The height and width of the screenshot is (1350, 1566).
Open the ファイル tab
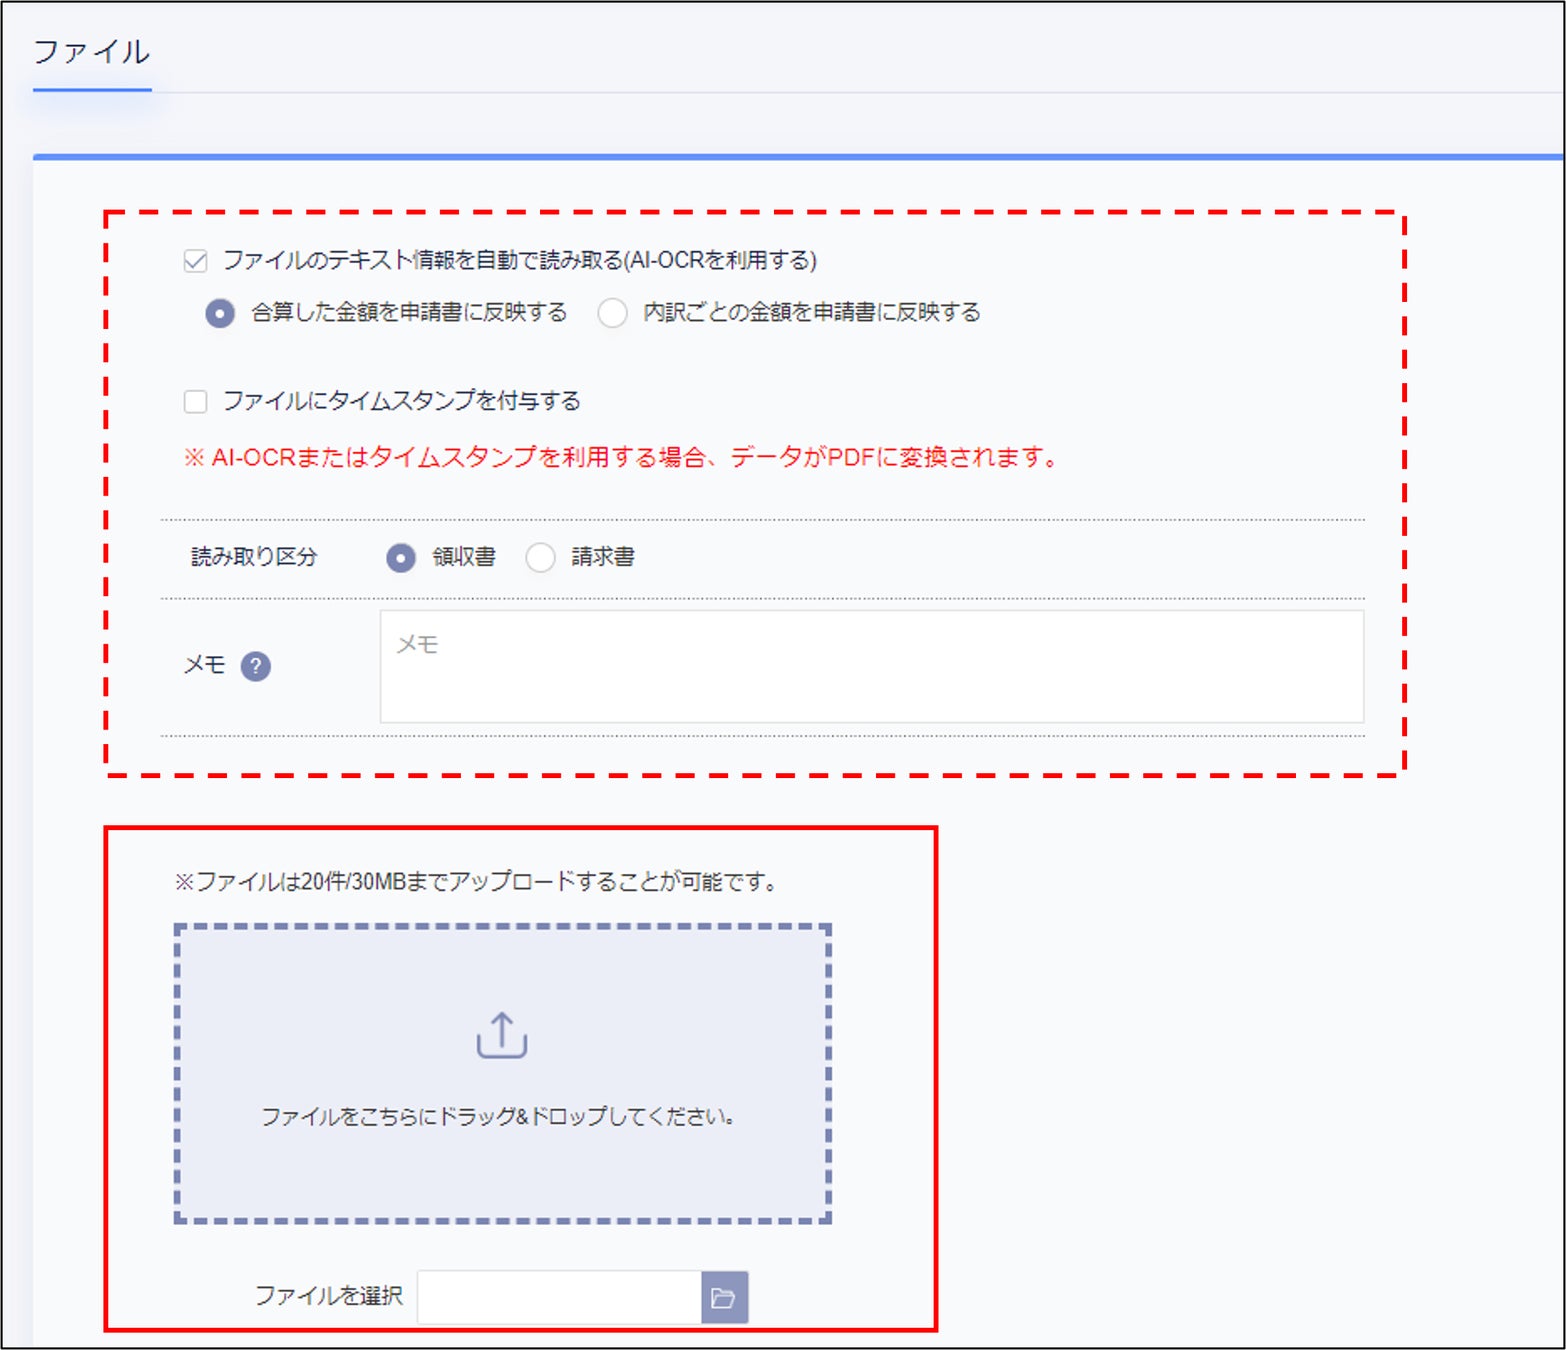[x=92, y=52]
